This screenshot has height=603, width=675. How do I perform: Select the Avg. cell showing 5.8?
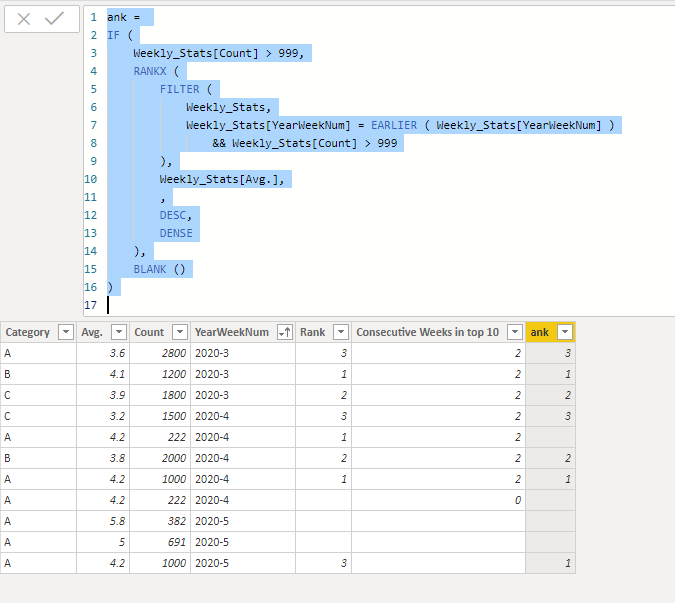(x=103, y=521)
